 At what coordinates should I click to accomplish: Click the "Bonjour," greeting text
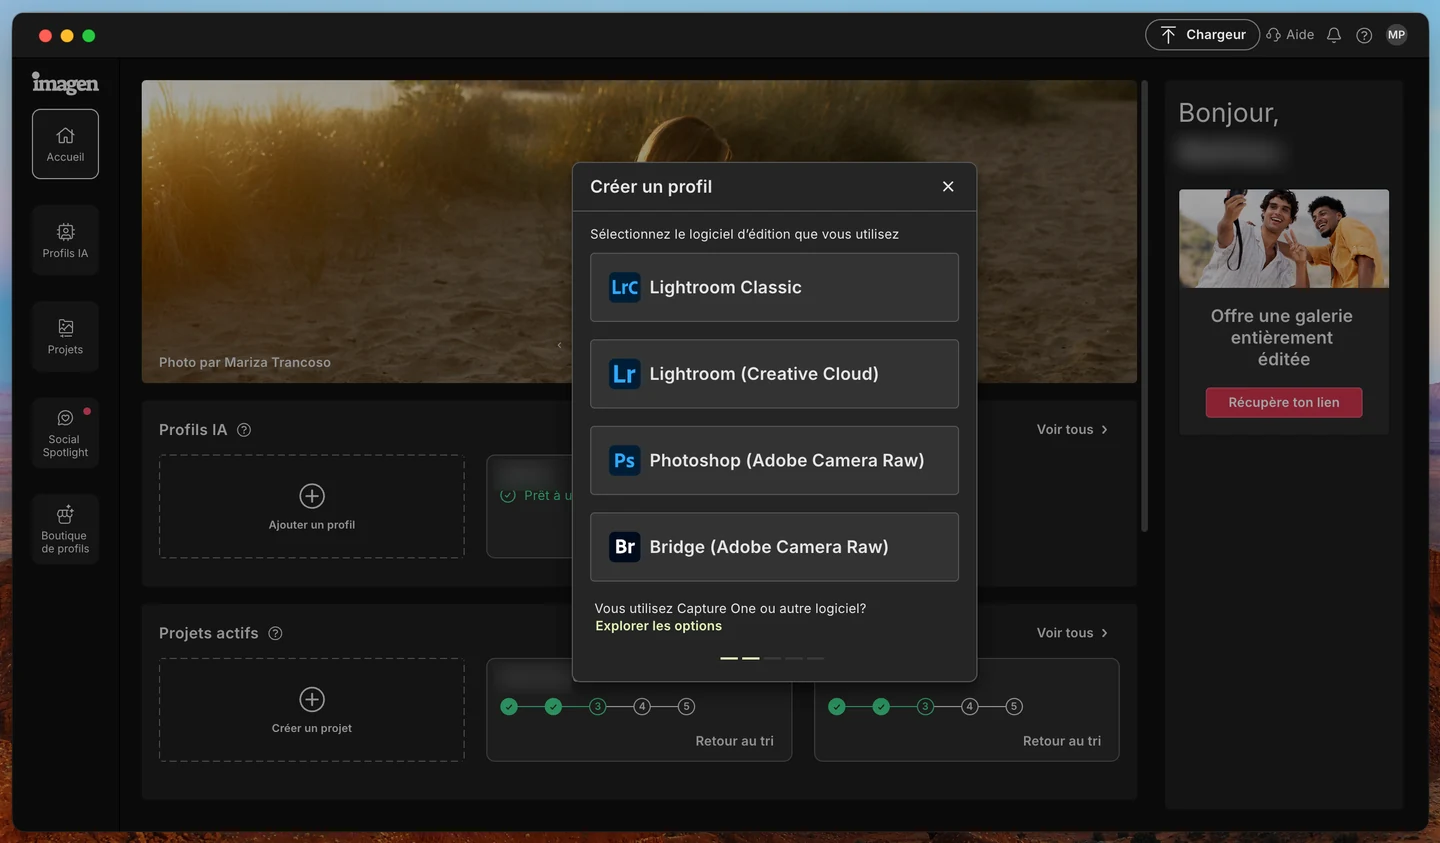(x=1228, y=113)
